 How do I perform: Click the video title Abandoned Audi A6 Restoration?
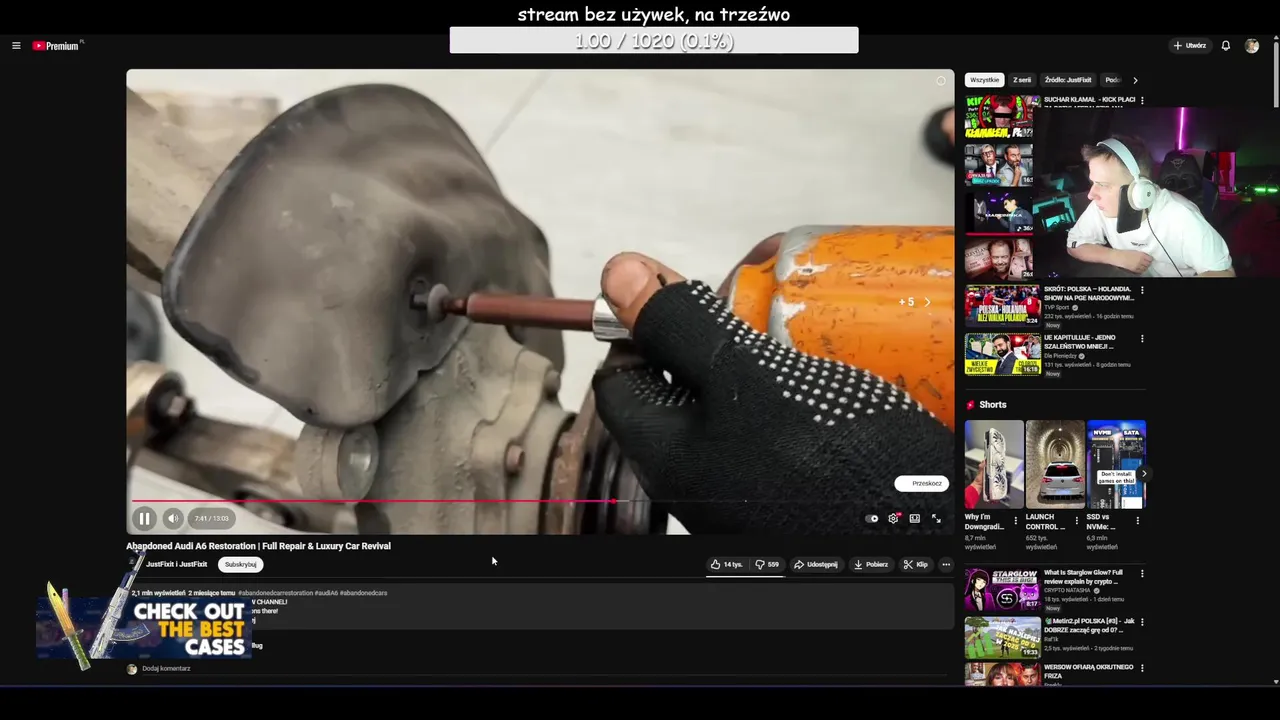coord(258,546)
